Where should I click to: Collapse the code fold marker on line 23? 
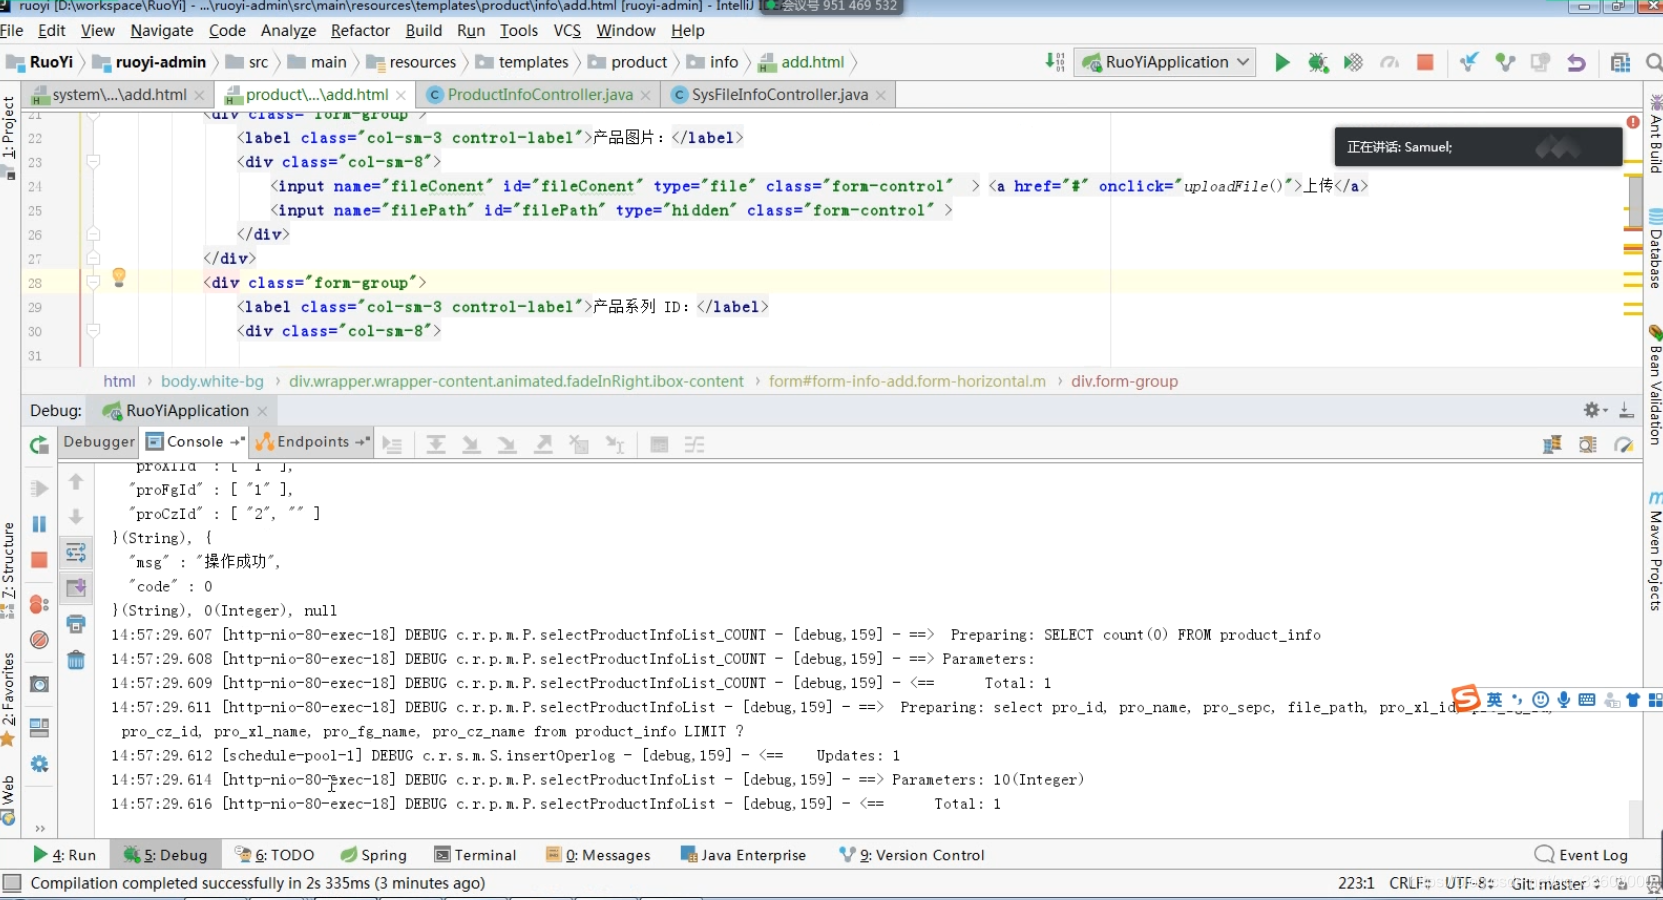pos(93,161)
